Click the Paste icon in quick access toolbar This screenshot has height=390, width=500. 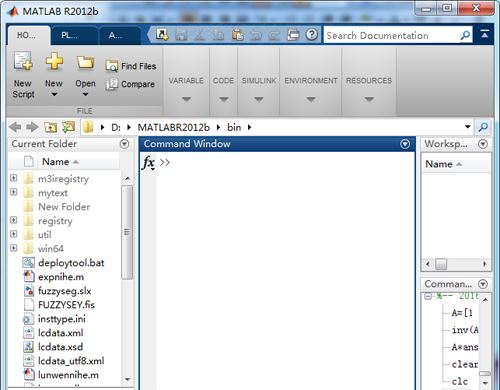click(237, 35)
